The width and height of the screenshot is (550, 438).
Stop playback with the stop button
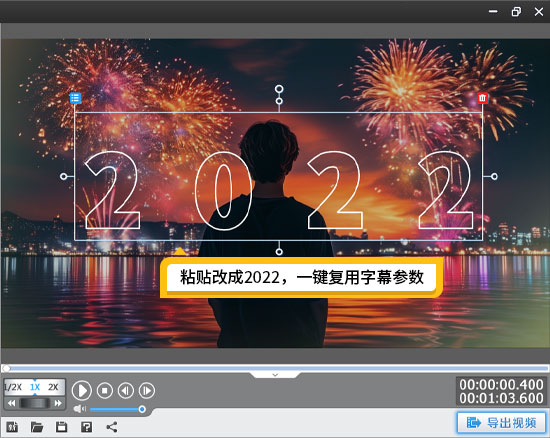point(105,390)
